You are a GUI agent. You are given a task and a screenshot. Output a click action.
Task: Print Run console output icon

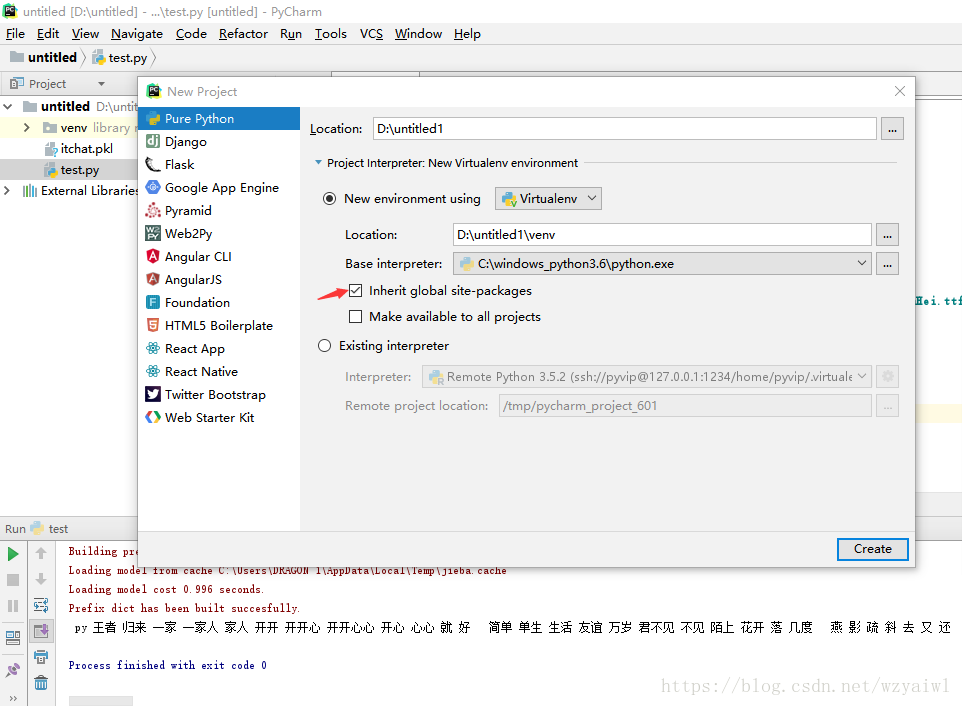pos(41,657)
